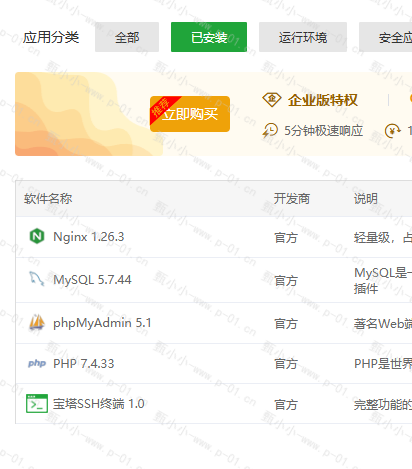Click the 应用分类 label
This screenshot has width=412, height=469.
click(51, 37)
